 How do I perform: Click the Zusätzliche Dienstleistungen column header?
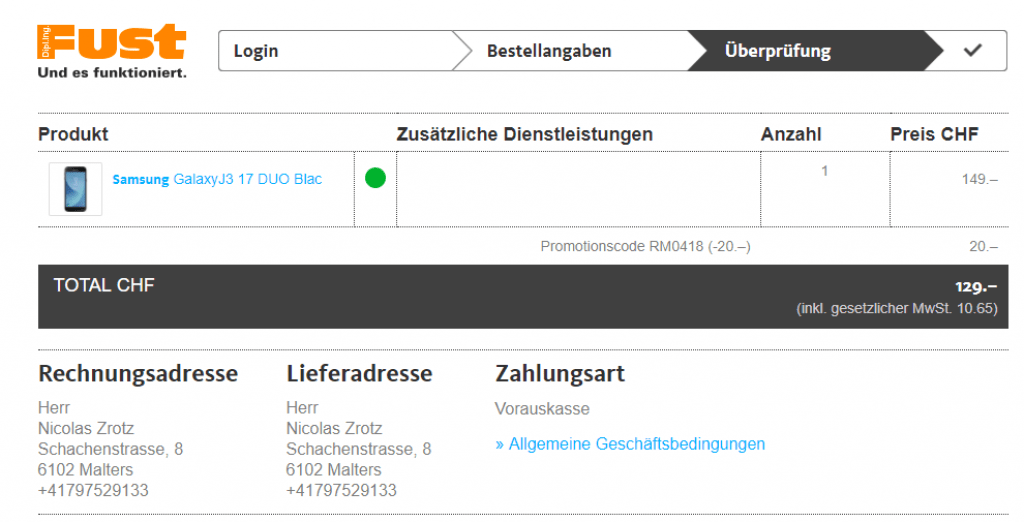click(524, 134)
